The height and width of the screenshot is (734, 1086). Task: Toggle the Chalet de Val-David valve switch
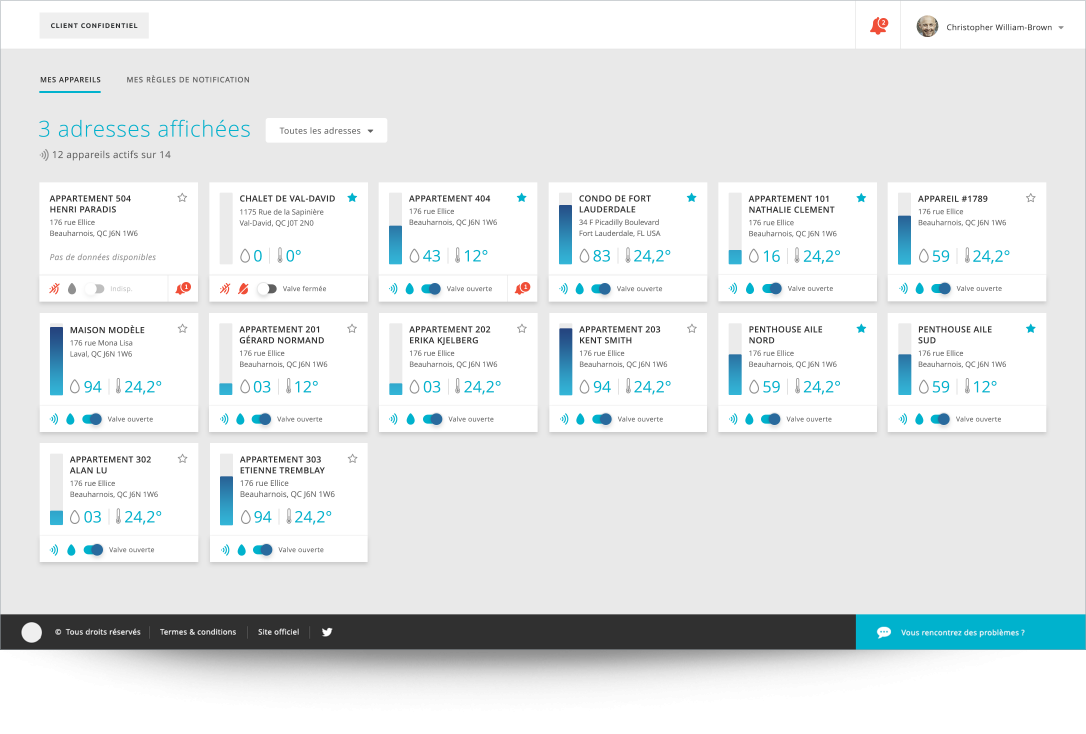pyautogui.click(x=266, y=288)
